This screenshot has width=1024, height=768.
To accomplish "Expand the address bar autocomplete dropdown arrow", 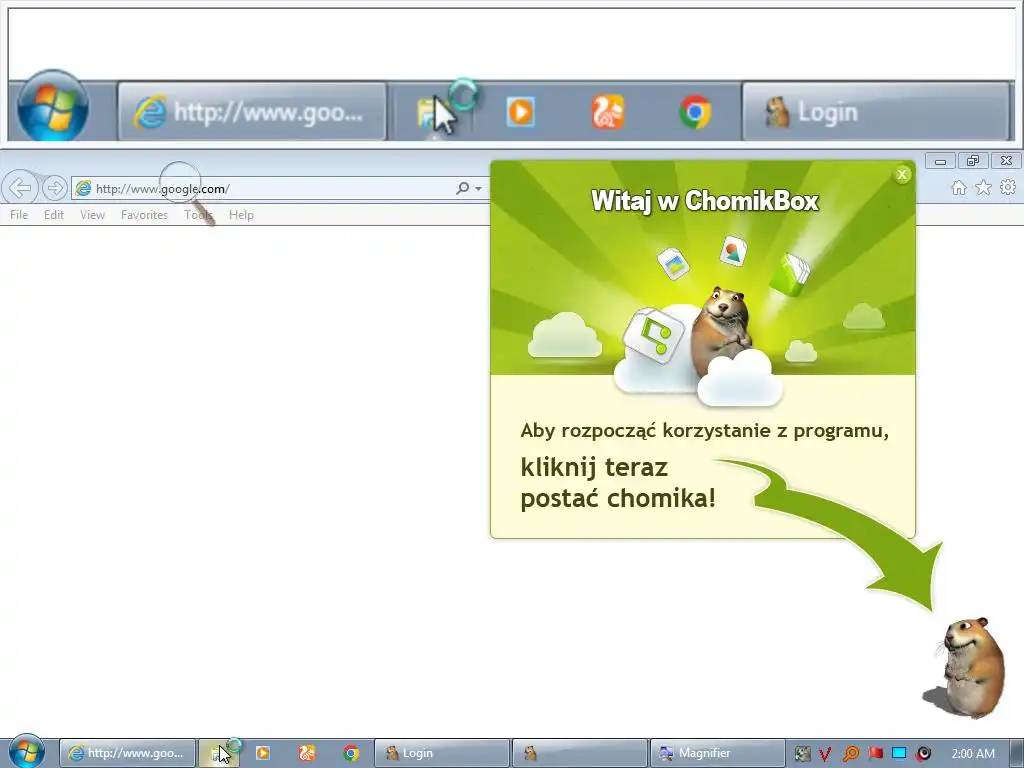I will (479, 188).
